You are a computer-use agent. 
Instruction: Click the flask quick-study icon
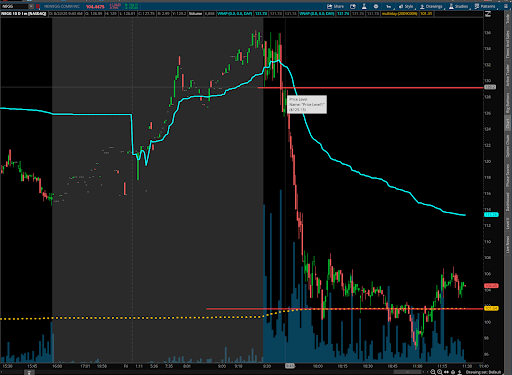coord(364,6)
